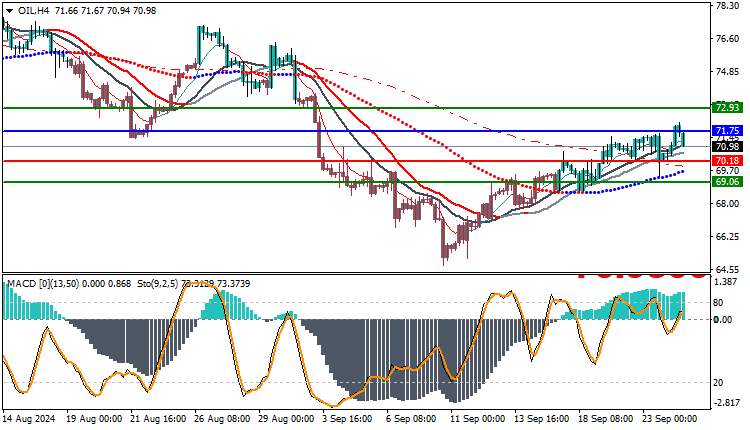
Task: Click the 20 stochastic level label
Action: click(x=718, y=383)
